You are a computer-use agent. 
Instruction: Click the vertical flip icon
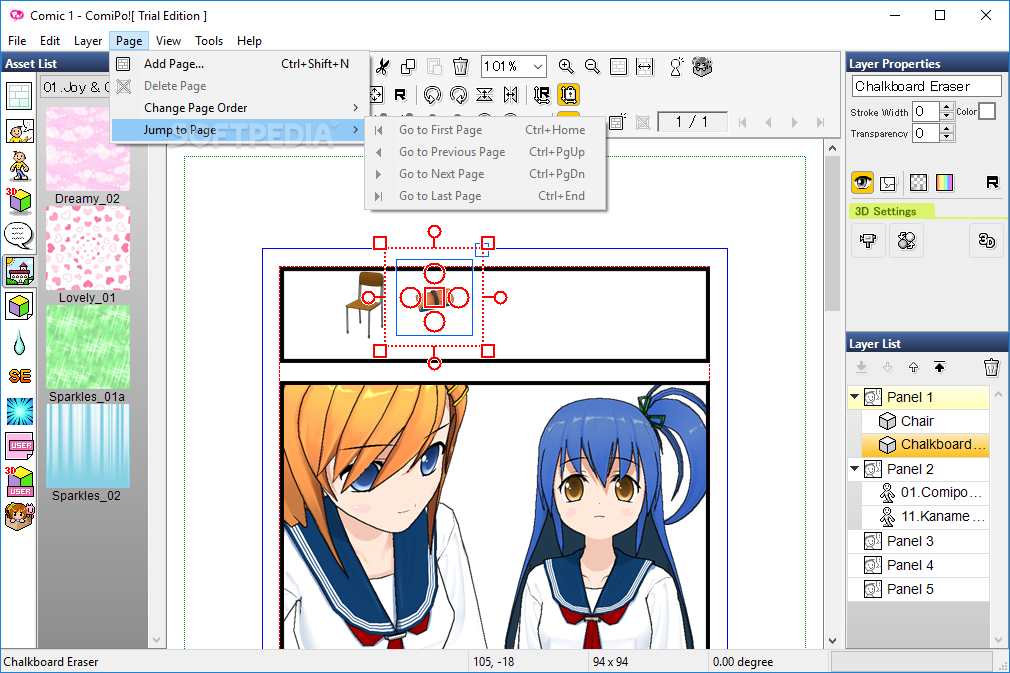click(x=484, y=95)
